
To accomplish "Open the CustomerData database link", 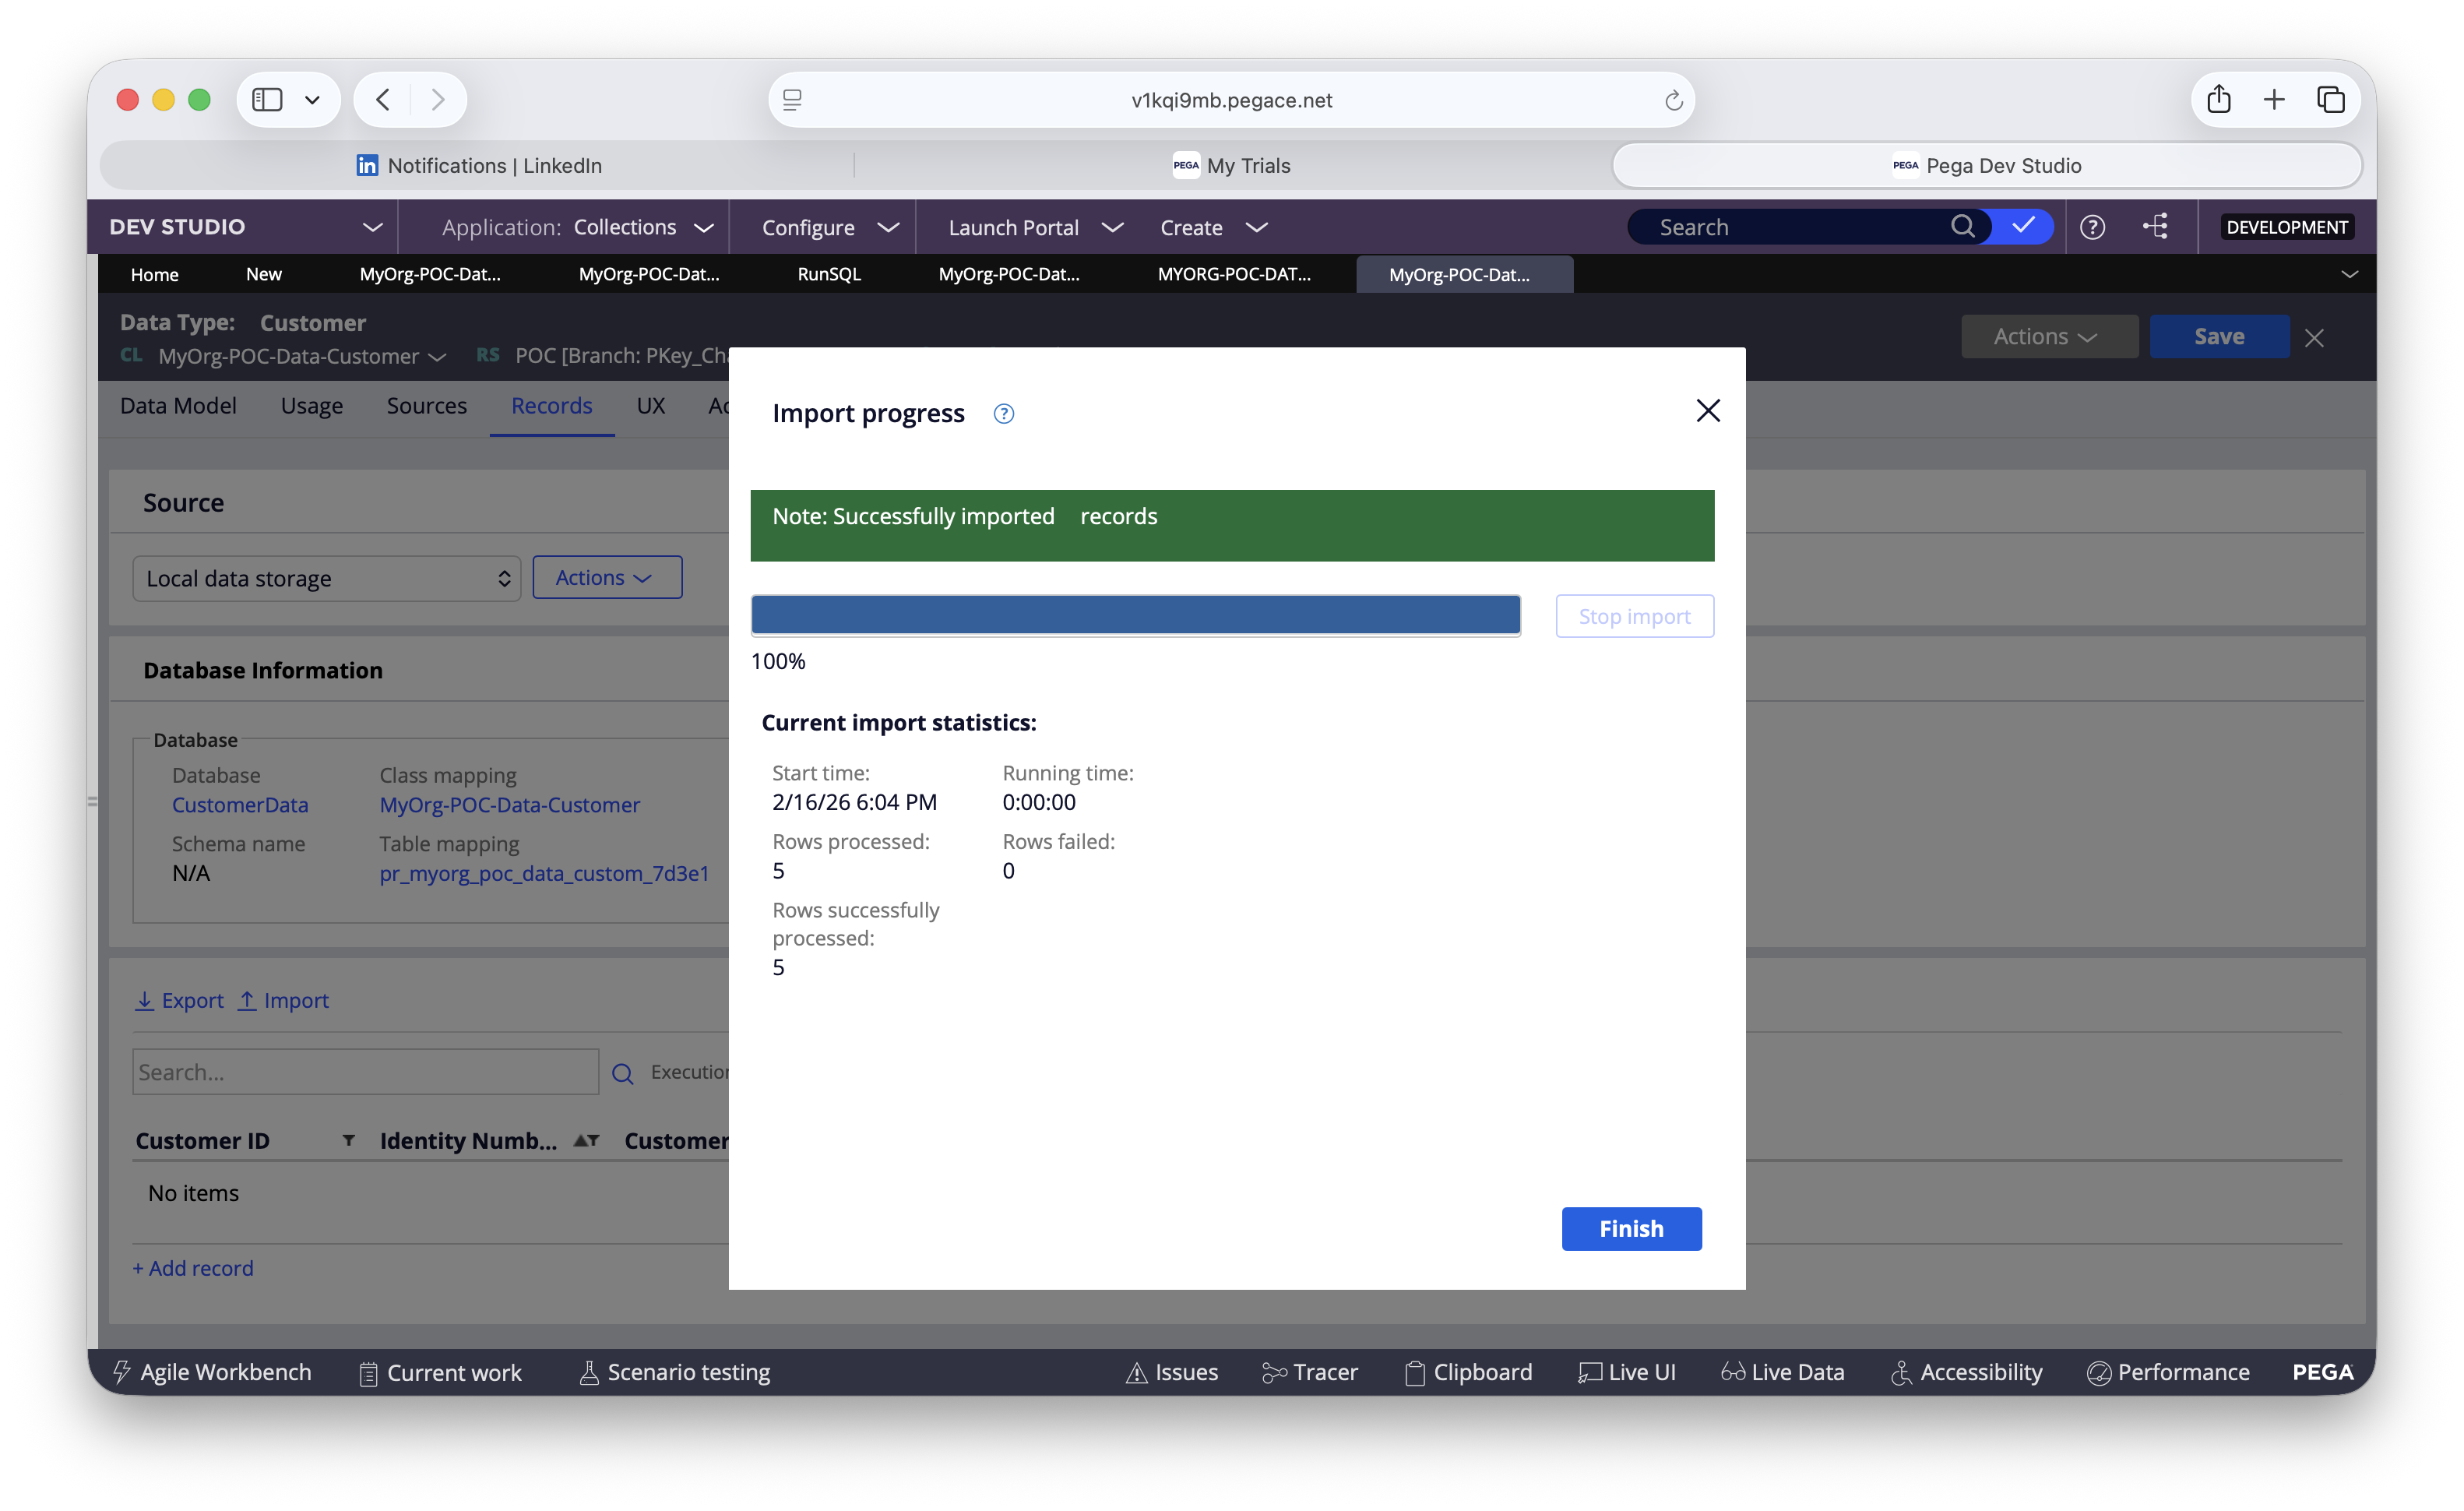I will point(240,805).
